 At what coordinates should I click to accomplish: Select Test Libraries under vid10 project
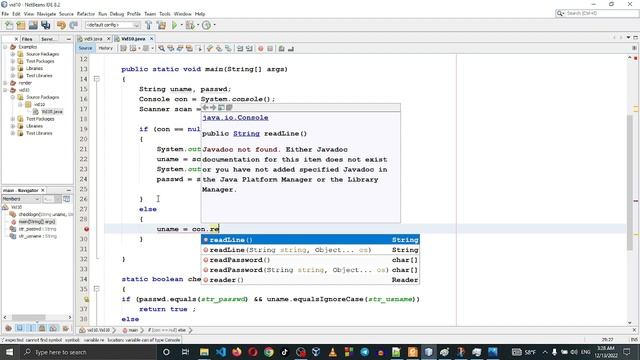[39, 133]
